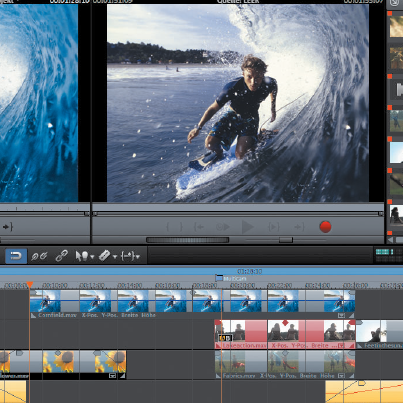The image size is (403, 403).
Task: Click the media pool scroll-left arrow
Action: (390, 240)
